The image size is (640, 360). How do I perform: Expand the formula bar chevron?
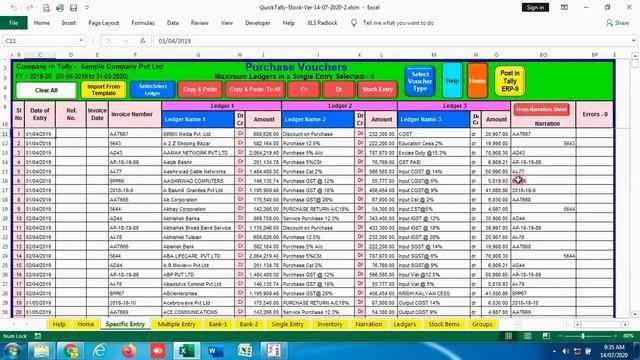(633, 41)
